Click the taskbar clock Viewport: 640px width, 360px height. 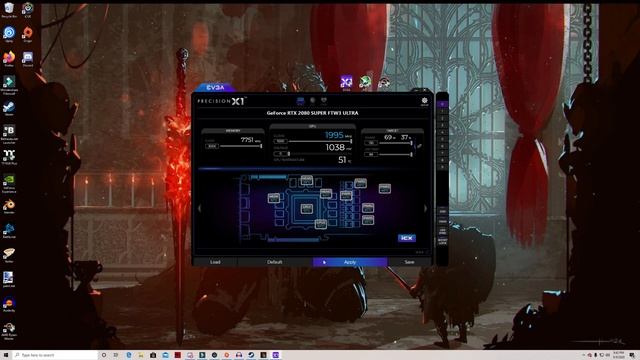tap(618, 355)
